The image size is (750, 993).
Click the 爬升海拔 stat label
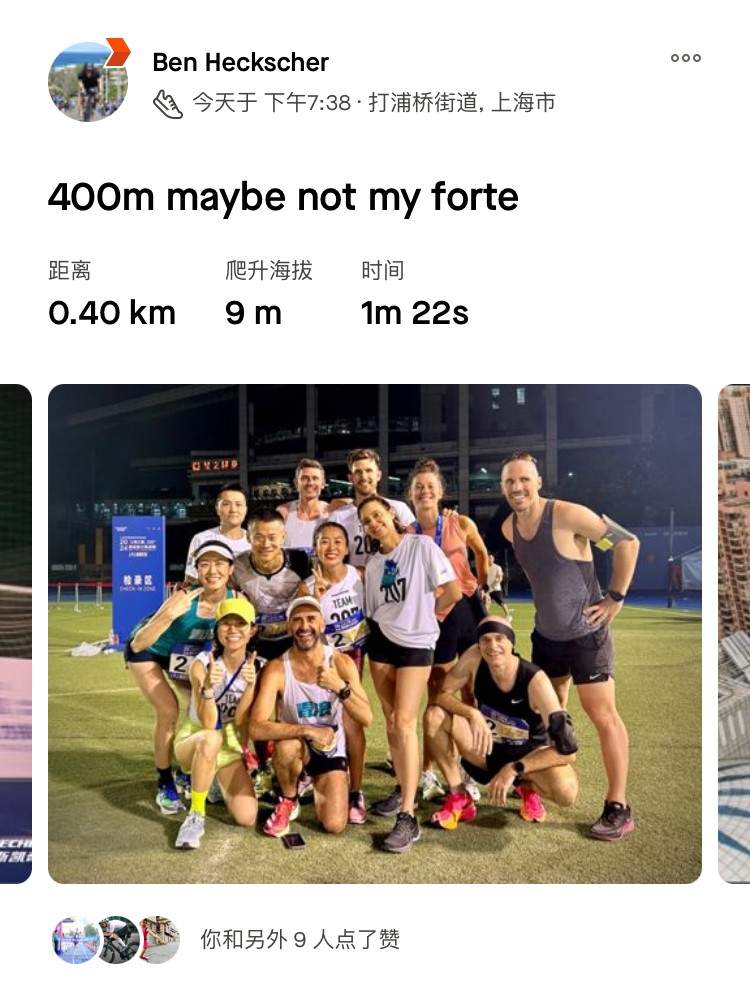[269, 270]
